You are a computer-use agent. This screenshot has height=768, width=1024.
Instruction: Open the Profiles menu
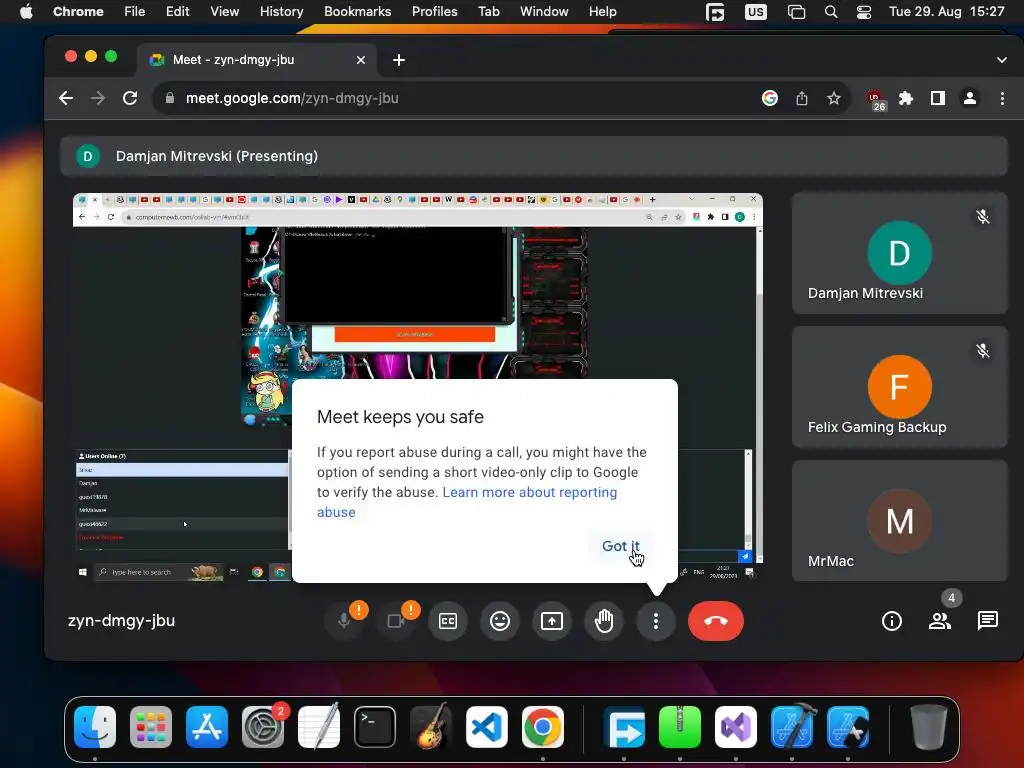pos(434,12)
